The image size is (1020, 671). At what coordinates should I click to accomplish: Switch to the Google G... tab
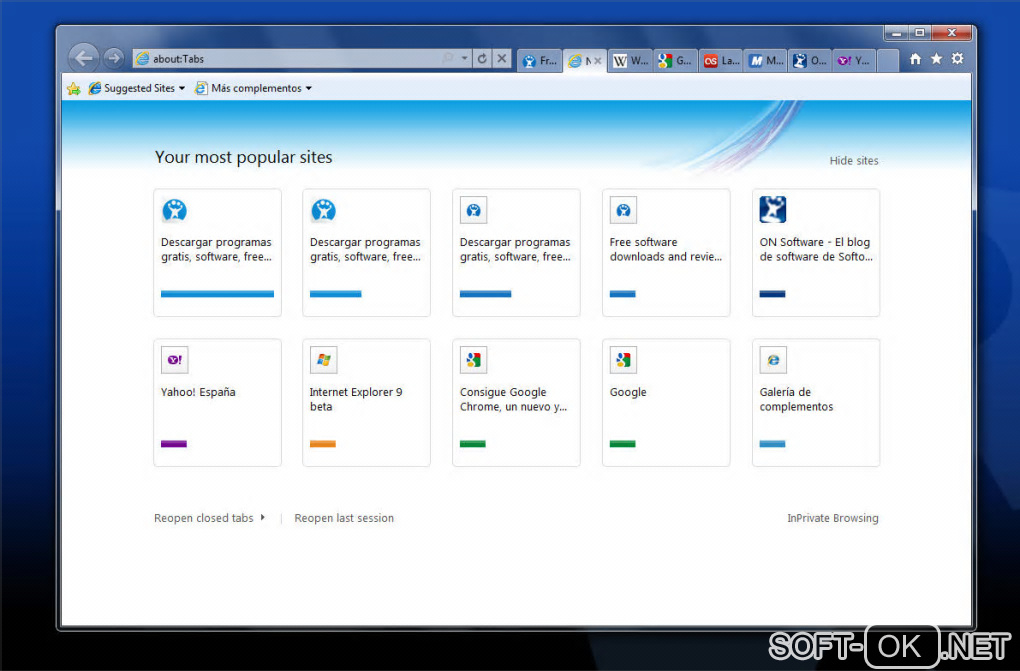click(675, 61)
